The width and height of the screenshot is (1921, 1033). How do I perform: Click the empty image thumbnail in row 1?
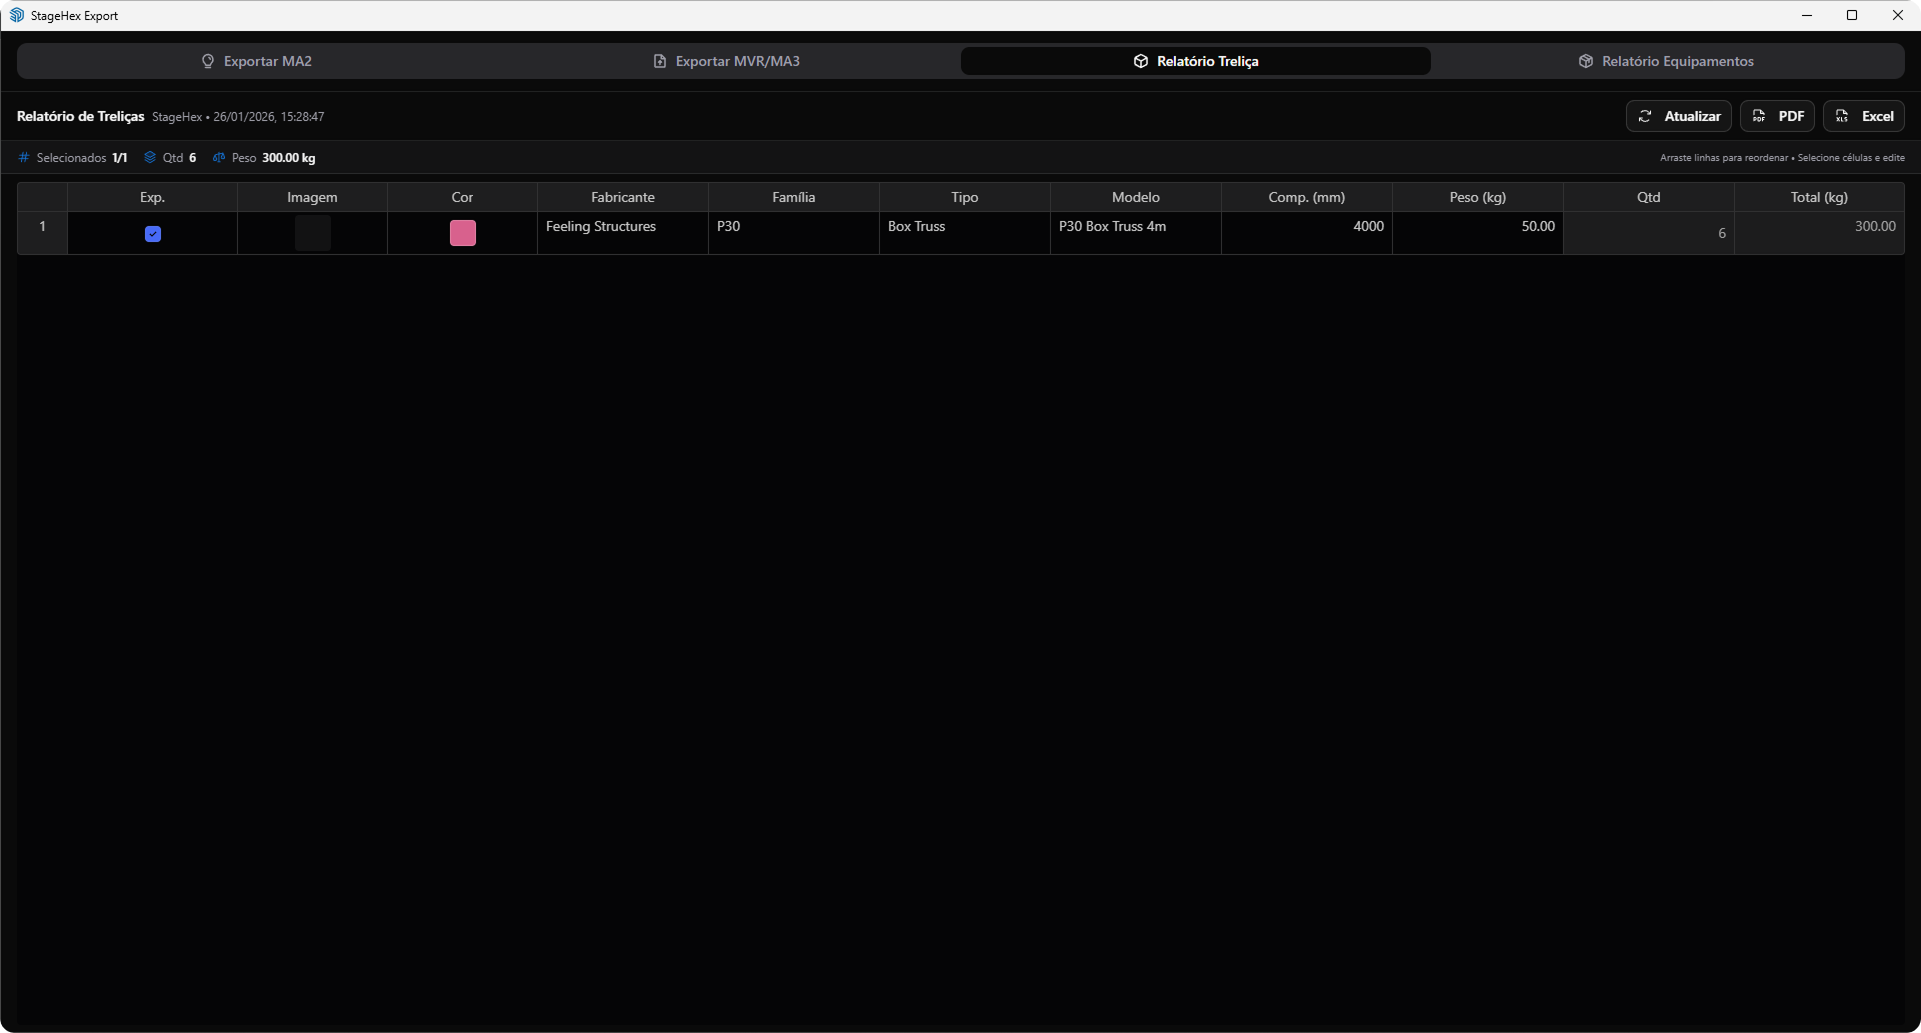click(x=312, y=233)
